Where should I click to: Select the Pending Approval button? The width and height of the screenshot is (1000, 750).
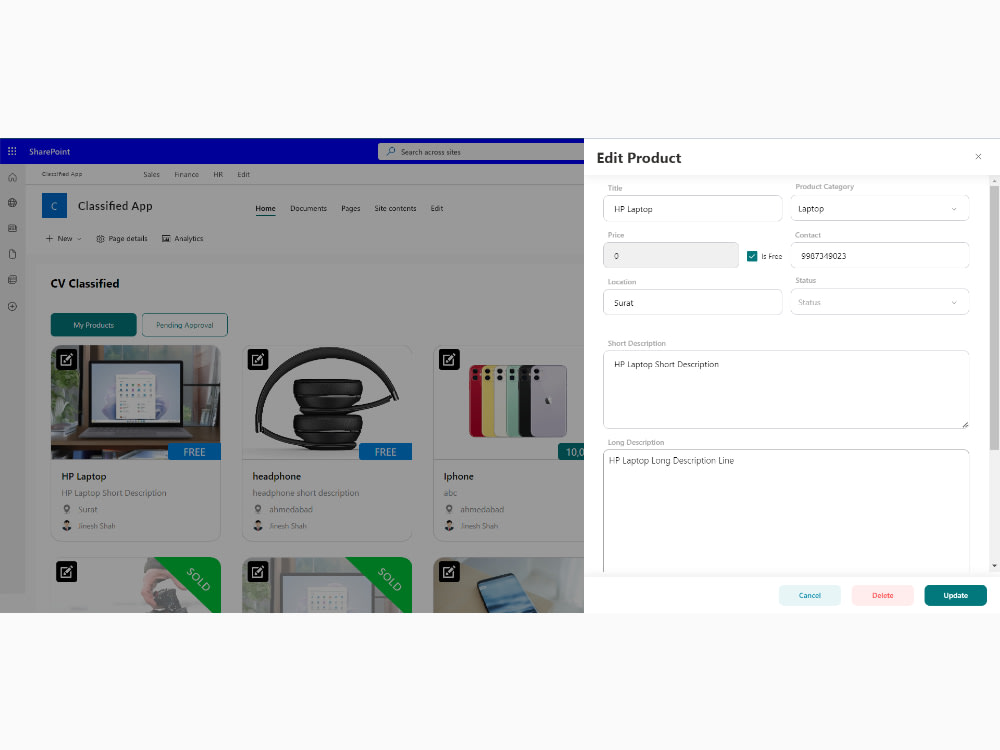[184, 324]
